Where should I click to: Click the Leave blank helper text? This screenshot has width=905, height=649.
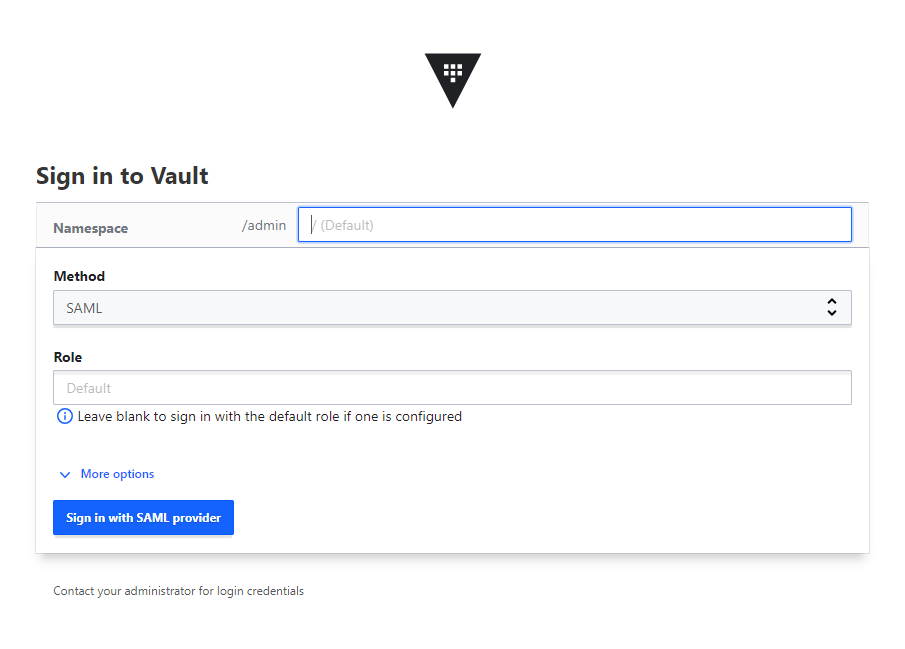(270, 416)
